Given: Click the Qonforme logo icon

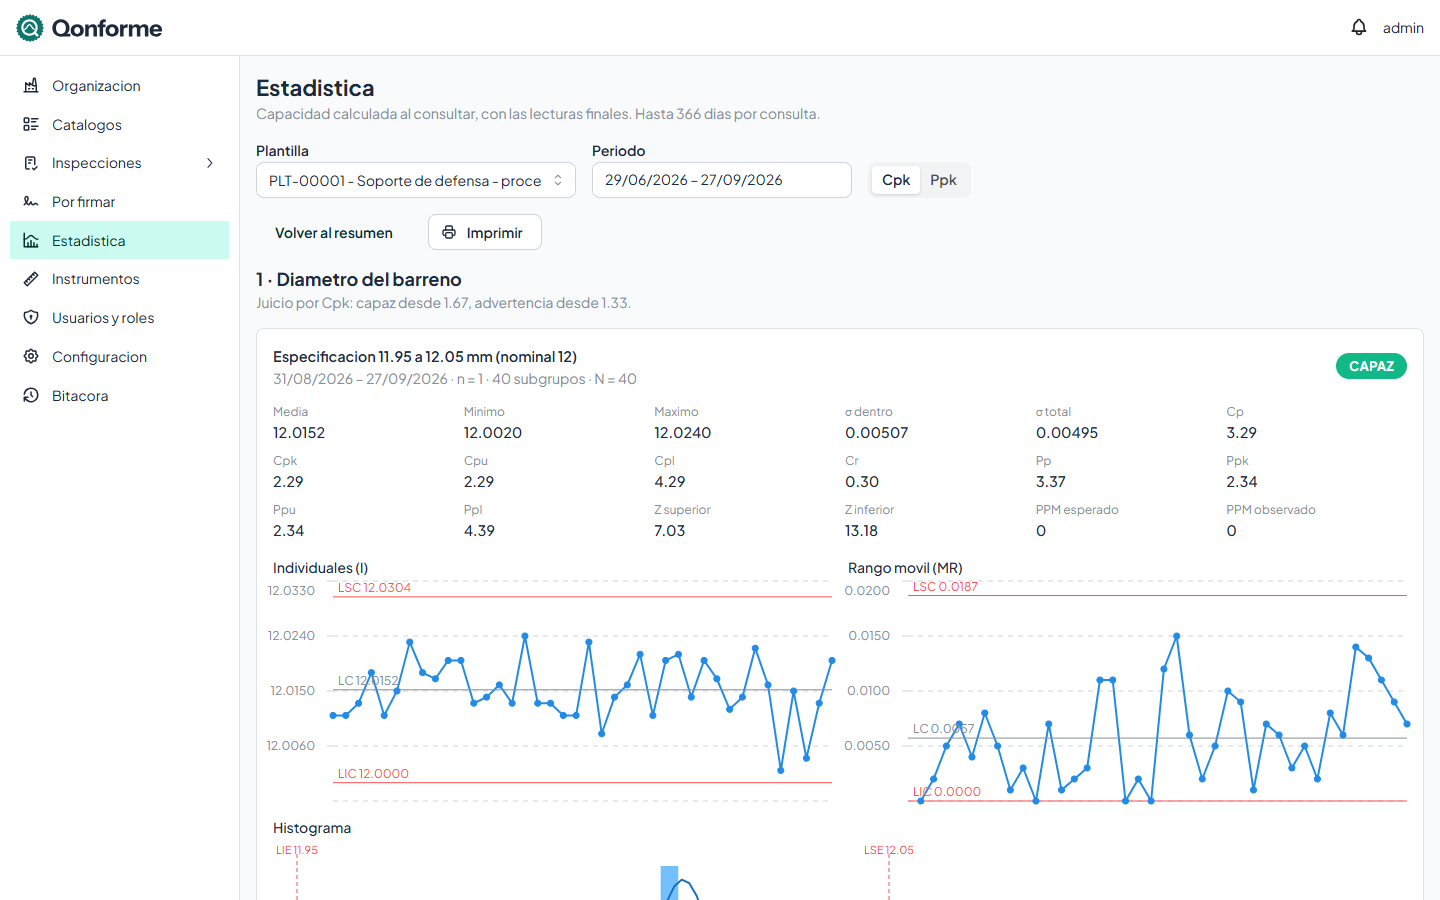Looking at the screenshot, I should pyautogui.click(x=30, y=28).
